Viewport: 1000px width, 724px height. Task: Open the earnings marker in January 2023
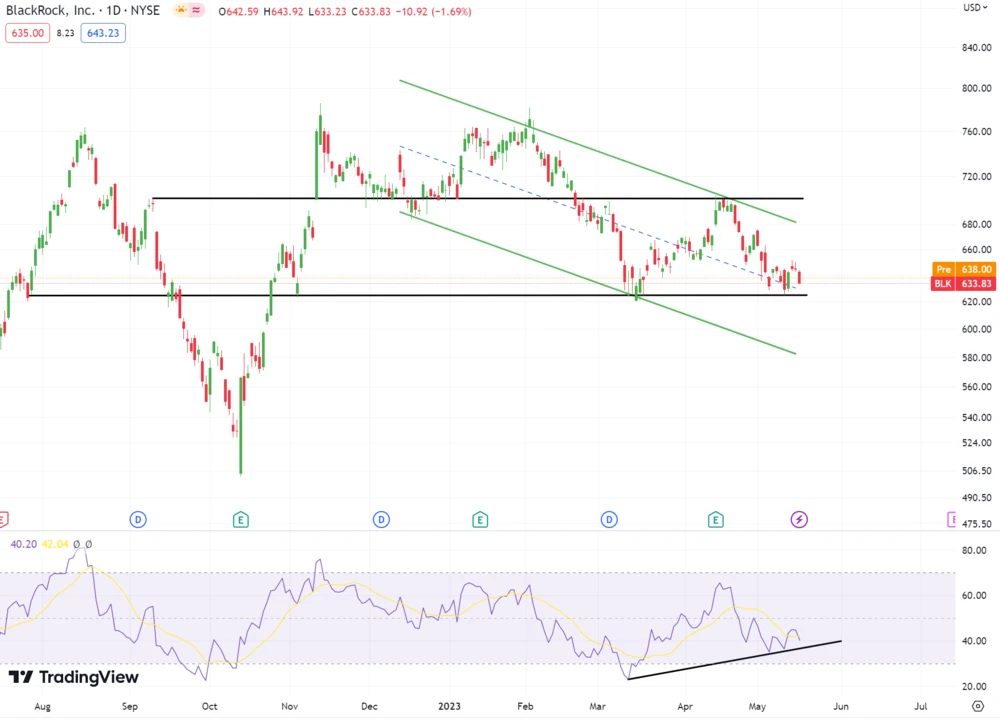480,519
